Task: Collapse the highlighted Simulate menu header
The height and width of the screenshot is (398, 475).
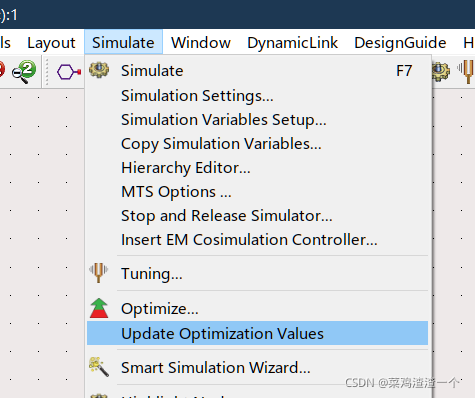Action: point(123,42)
